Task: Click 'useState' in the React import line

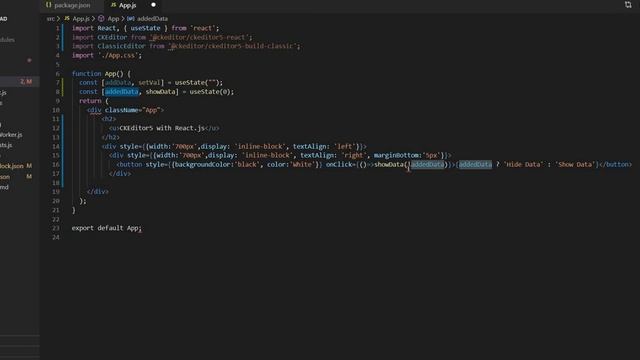Action: click(145, 28)
